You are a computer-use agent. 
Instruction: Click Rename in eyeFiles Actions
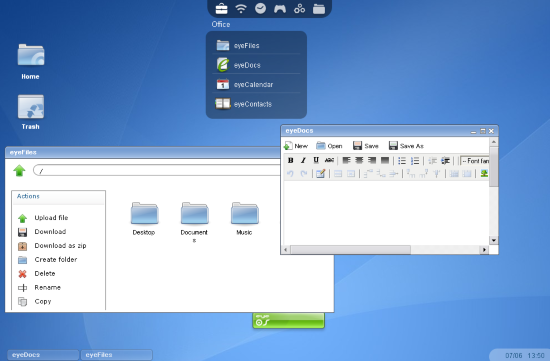coord(39,288)
